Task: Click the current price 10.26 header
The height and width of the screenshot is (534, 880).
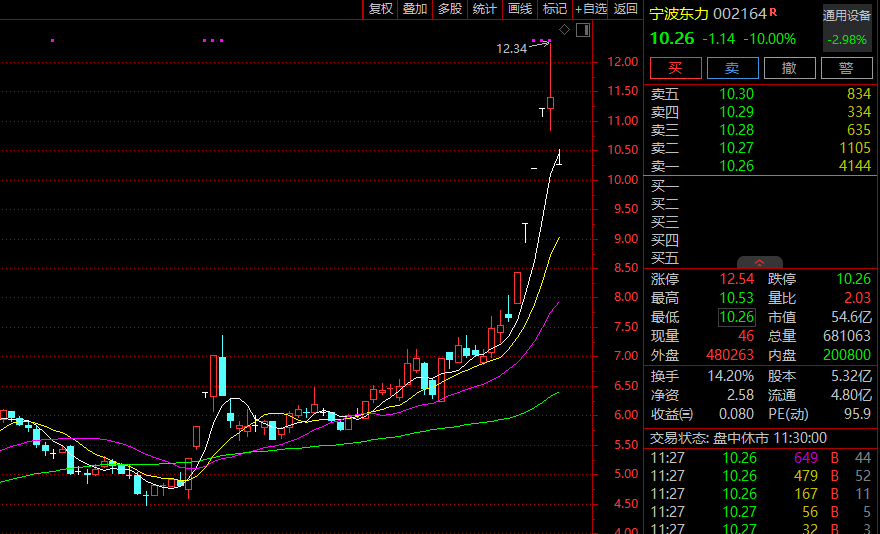Action: (x=672, y=38)
